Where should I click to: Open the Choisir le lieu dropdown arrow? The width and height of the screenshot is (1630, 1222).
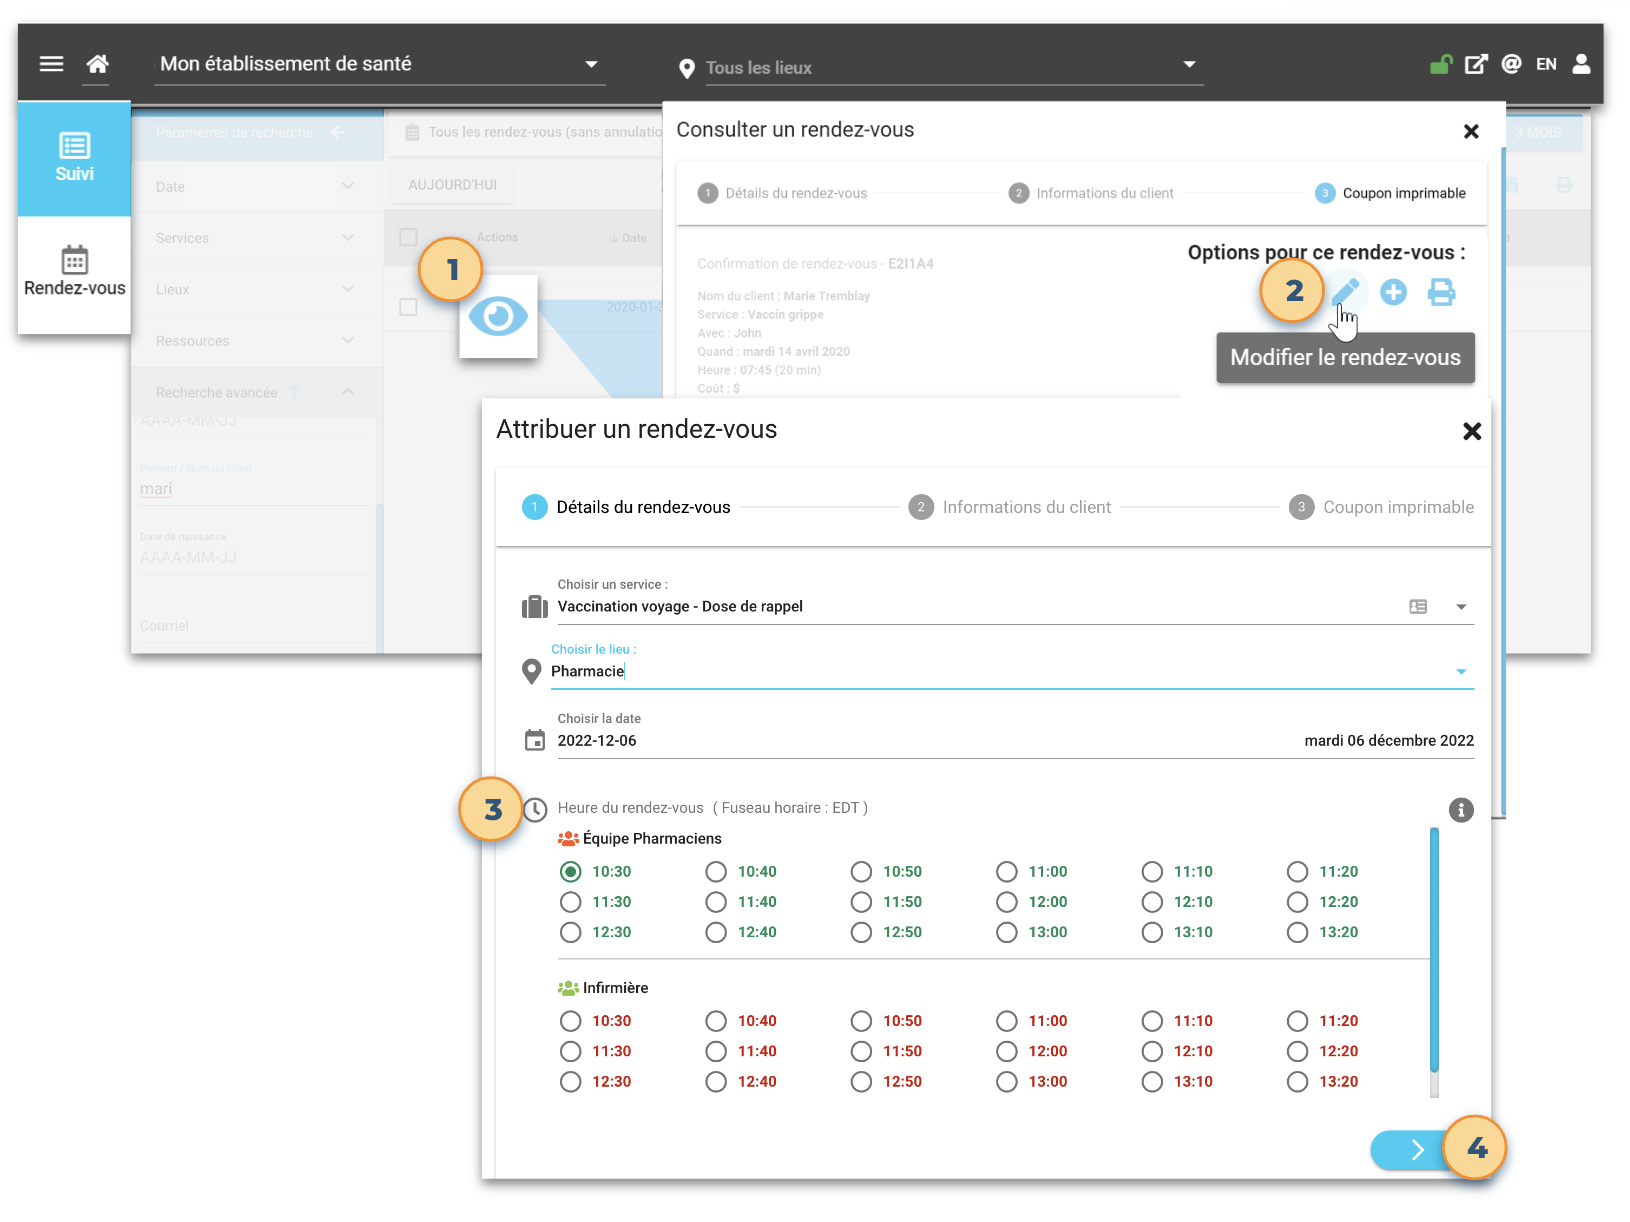[1461, 672]
